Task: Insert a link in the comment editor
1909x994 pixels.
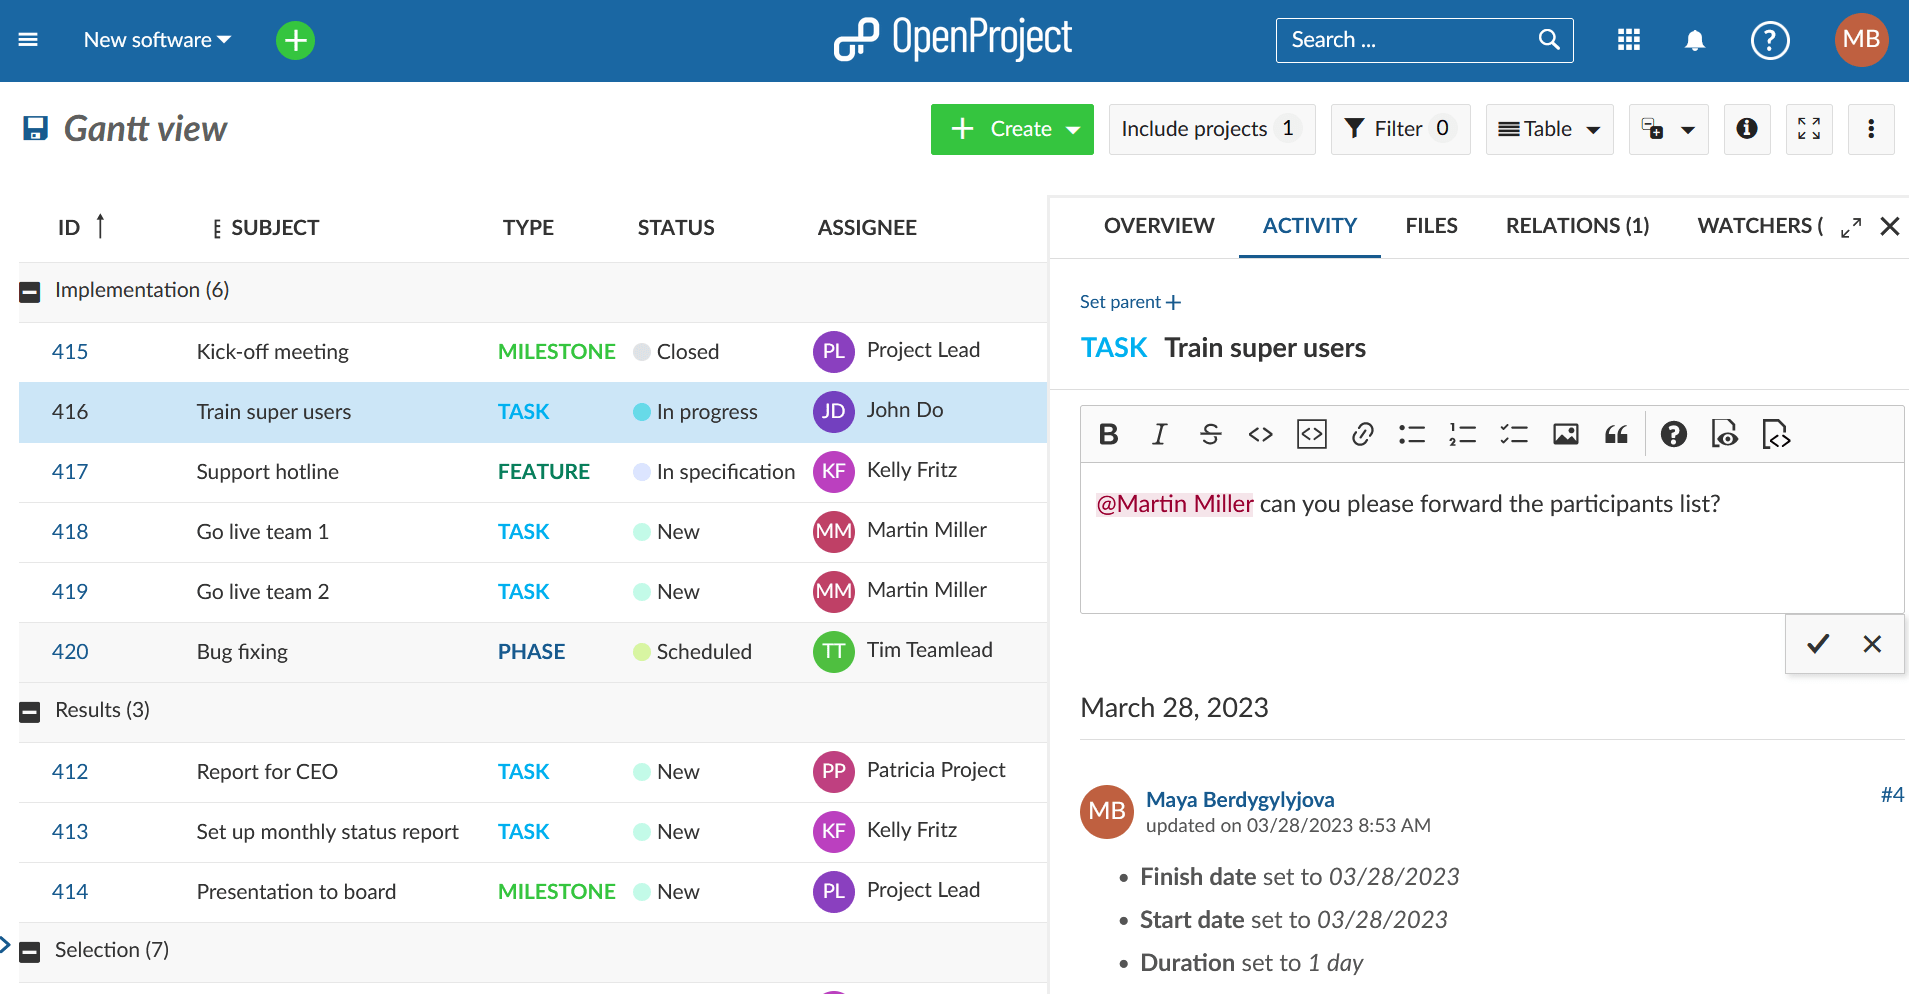Action: click(1362, 433)
